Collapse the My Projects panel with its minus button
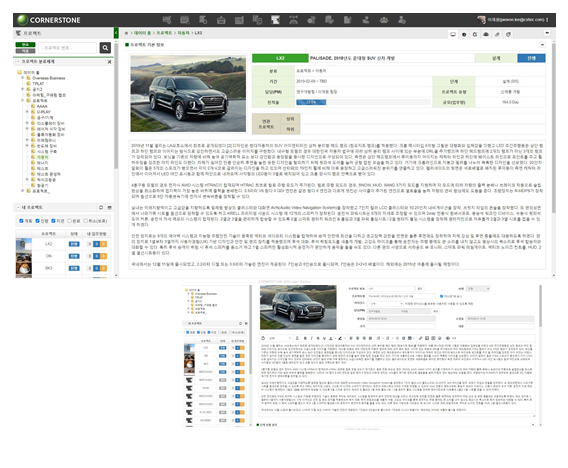 pyautogui.click(x=18, y=208)
